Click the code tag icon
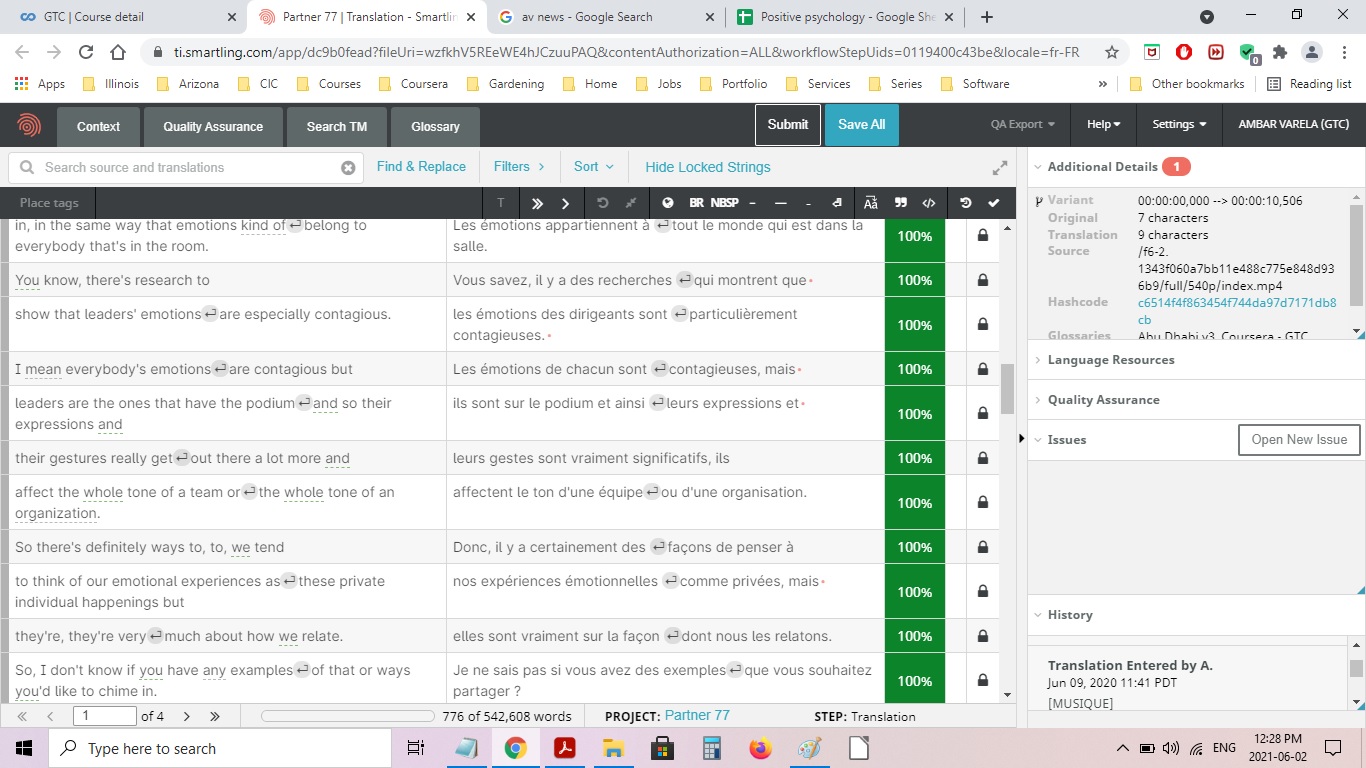 929,203
